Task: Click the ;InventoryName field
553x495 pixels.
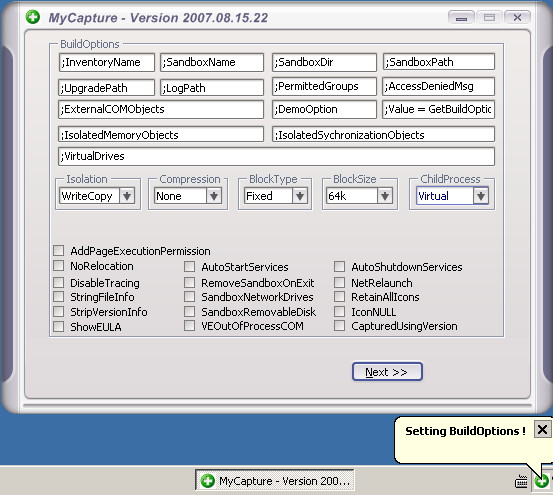Action: click(x=107, y=62)
